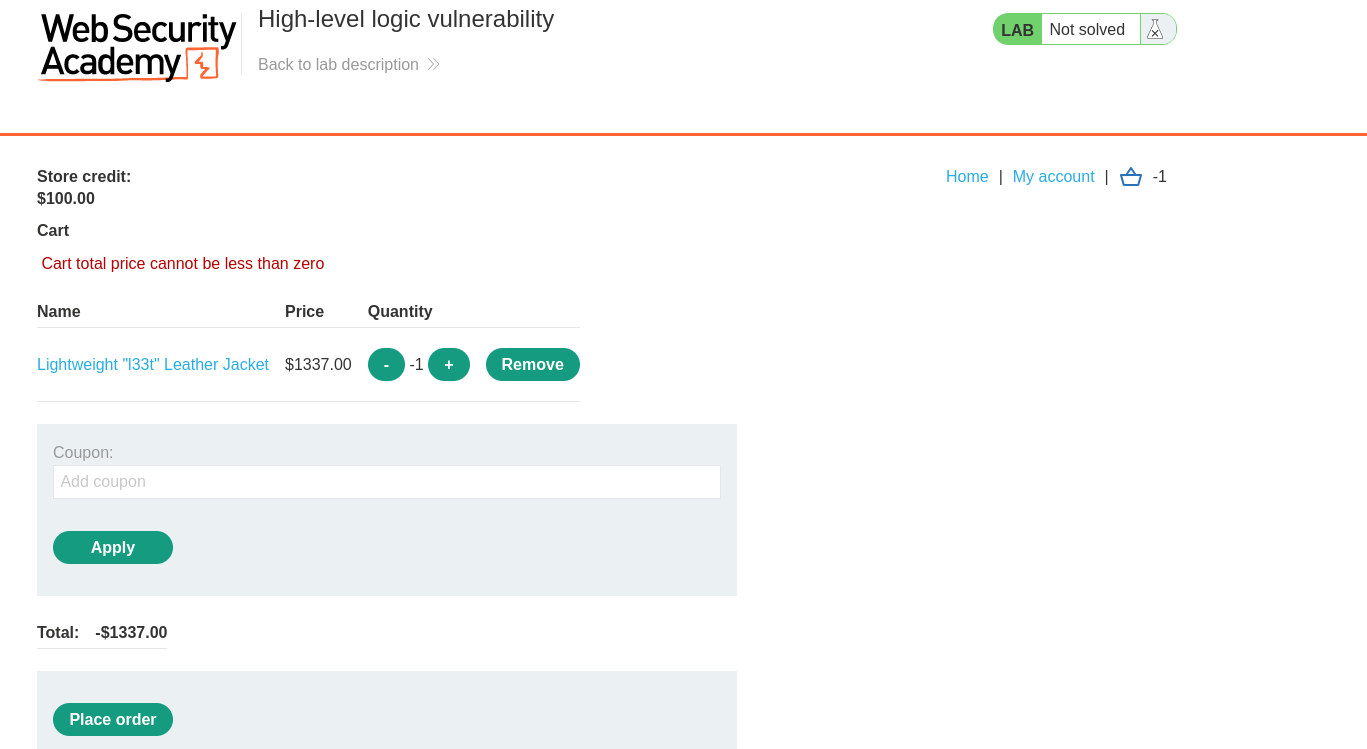The image size is (1367, 749).
Task: Click the -$1337.00 total amount
Action: pos(131,633)
